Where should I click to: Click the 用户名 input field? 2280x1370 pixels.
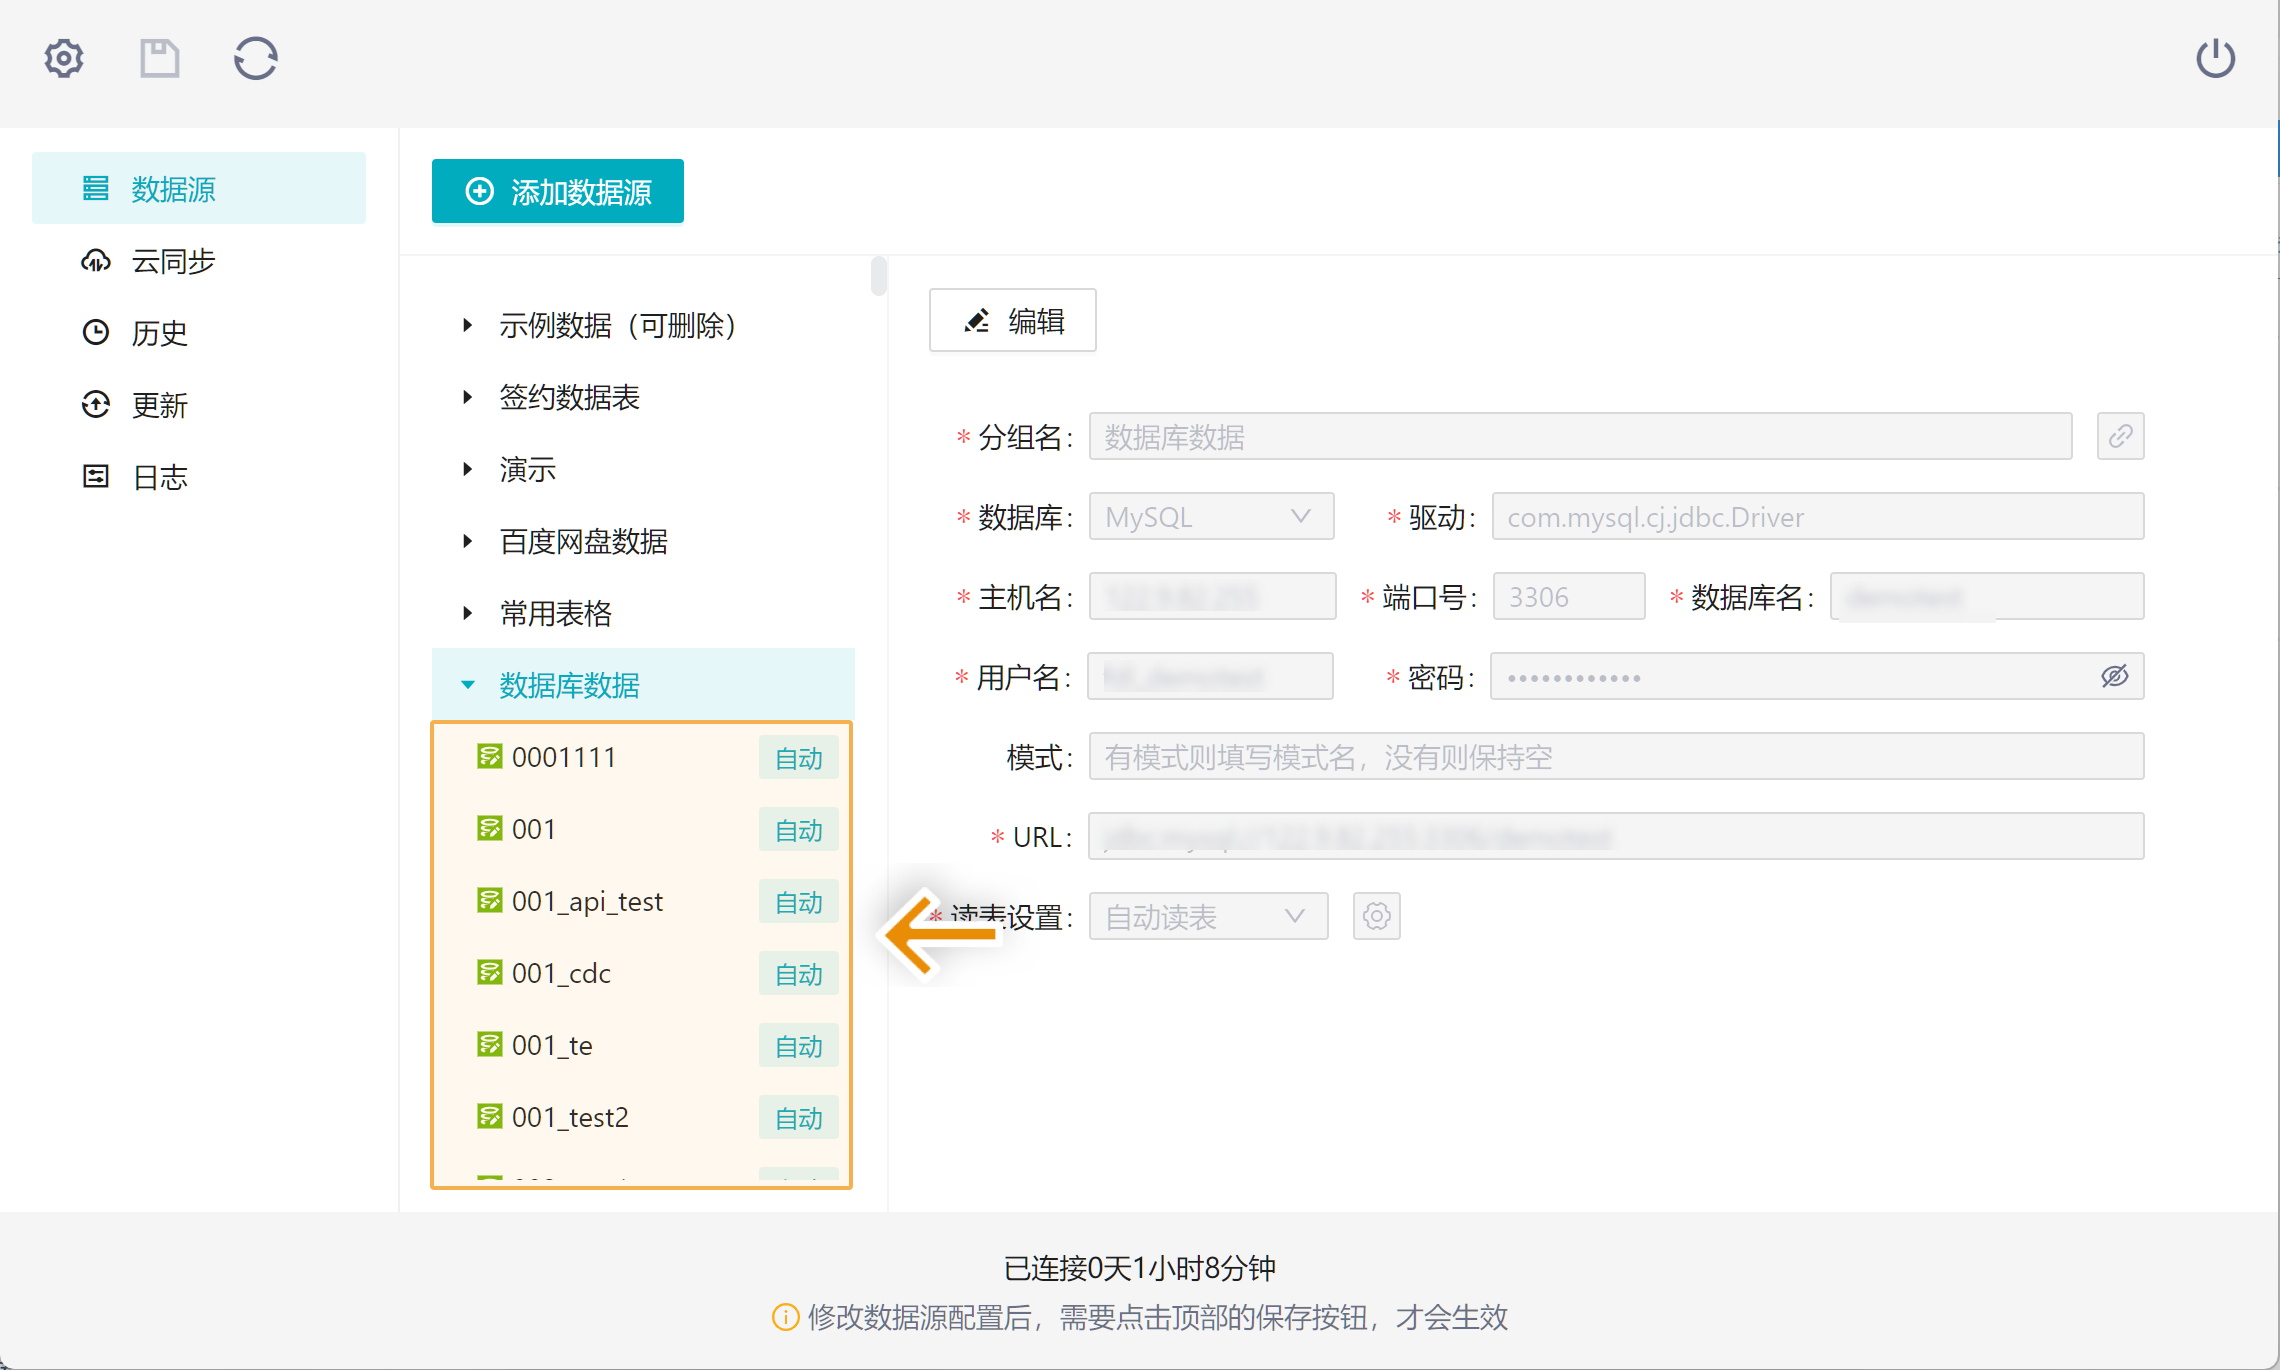[x=1210, y=676]
